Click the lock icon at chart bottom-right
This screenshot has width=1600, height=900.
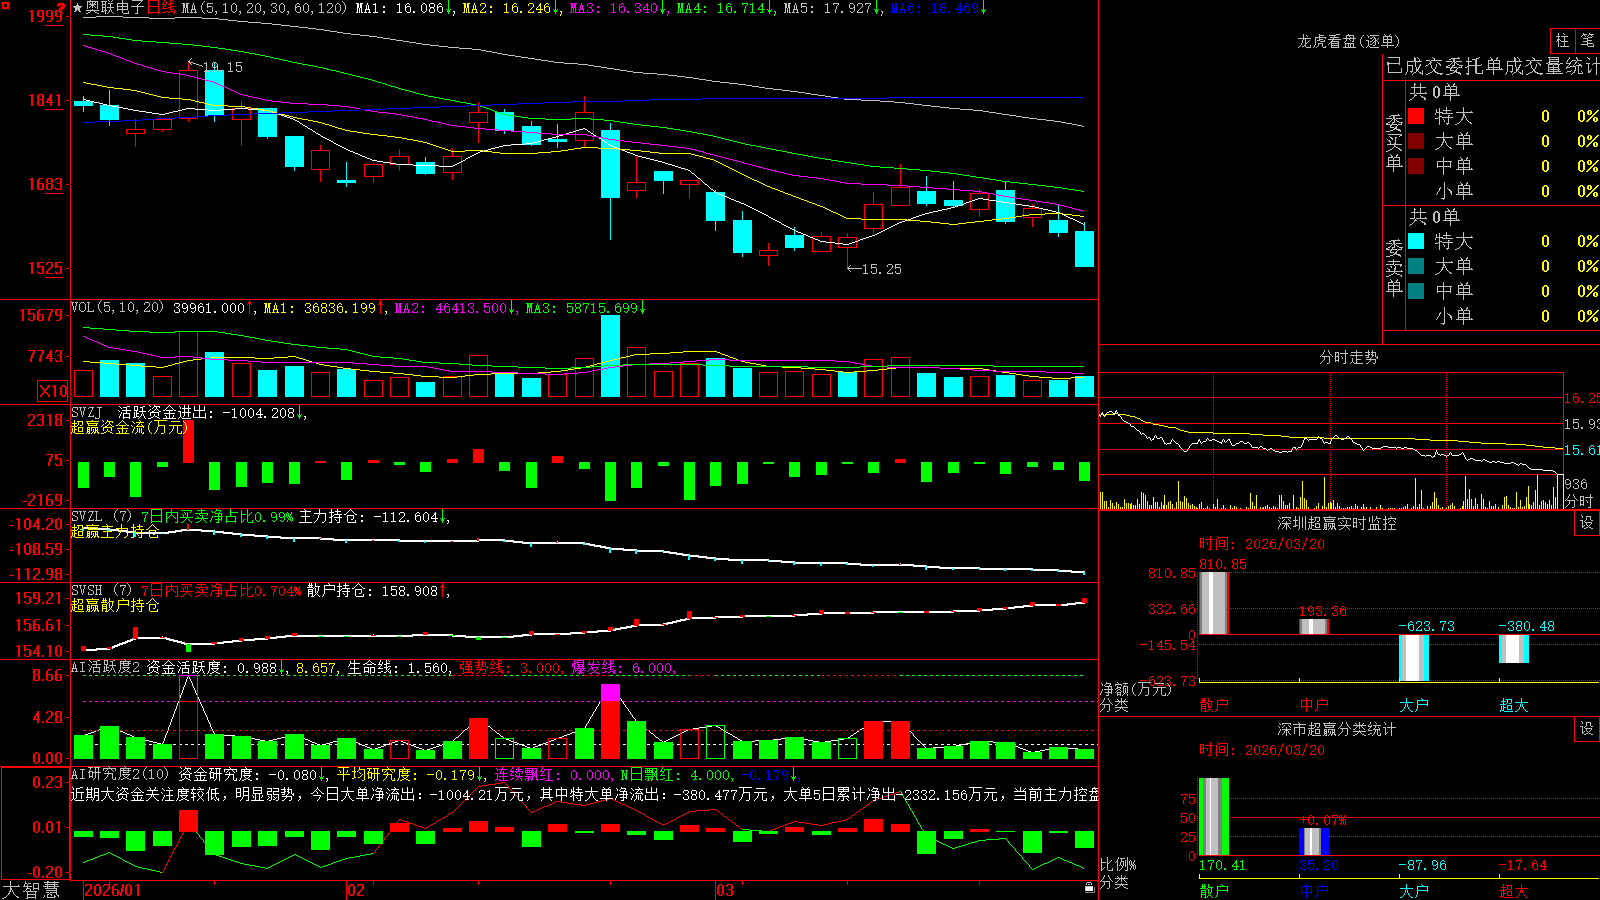1090,887
